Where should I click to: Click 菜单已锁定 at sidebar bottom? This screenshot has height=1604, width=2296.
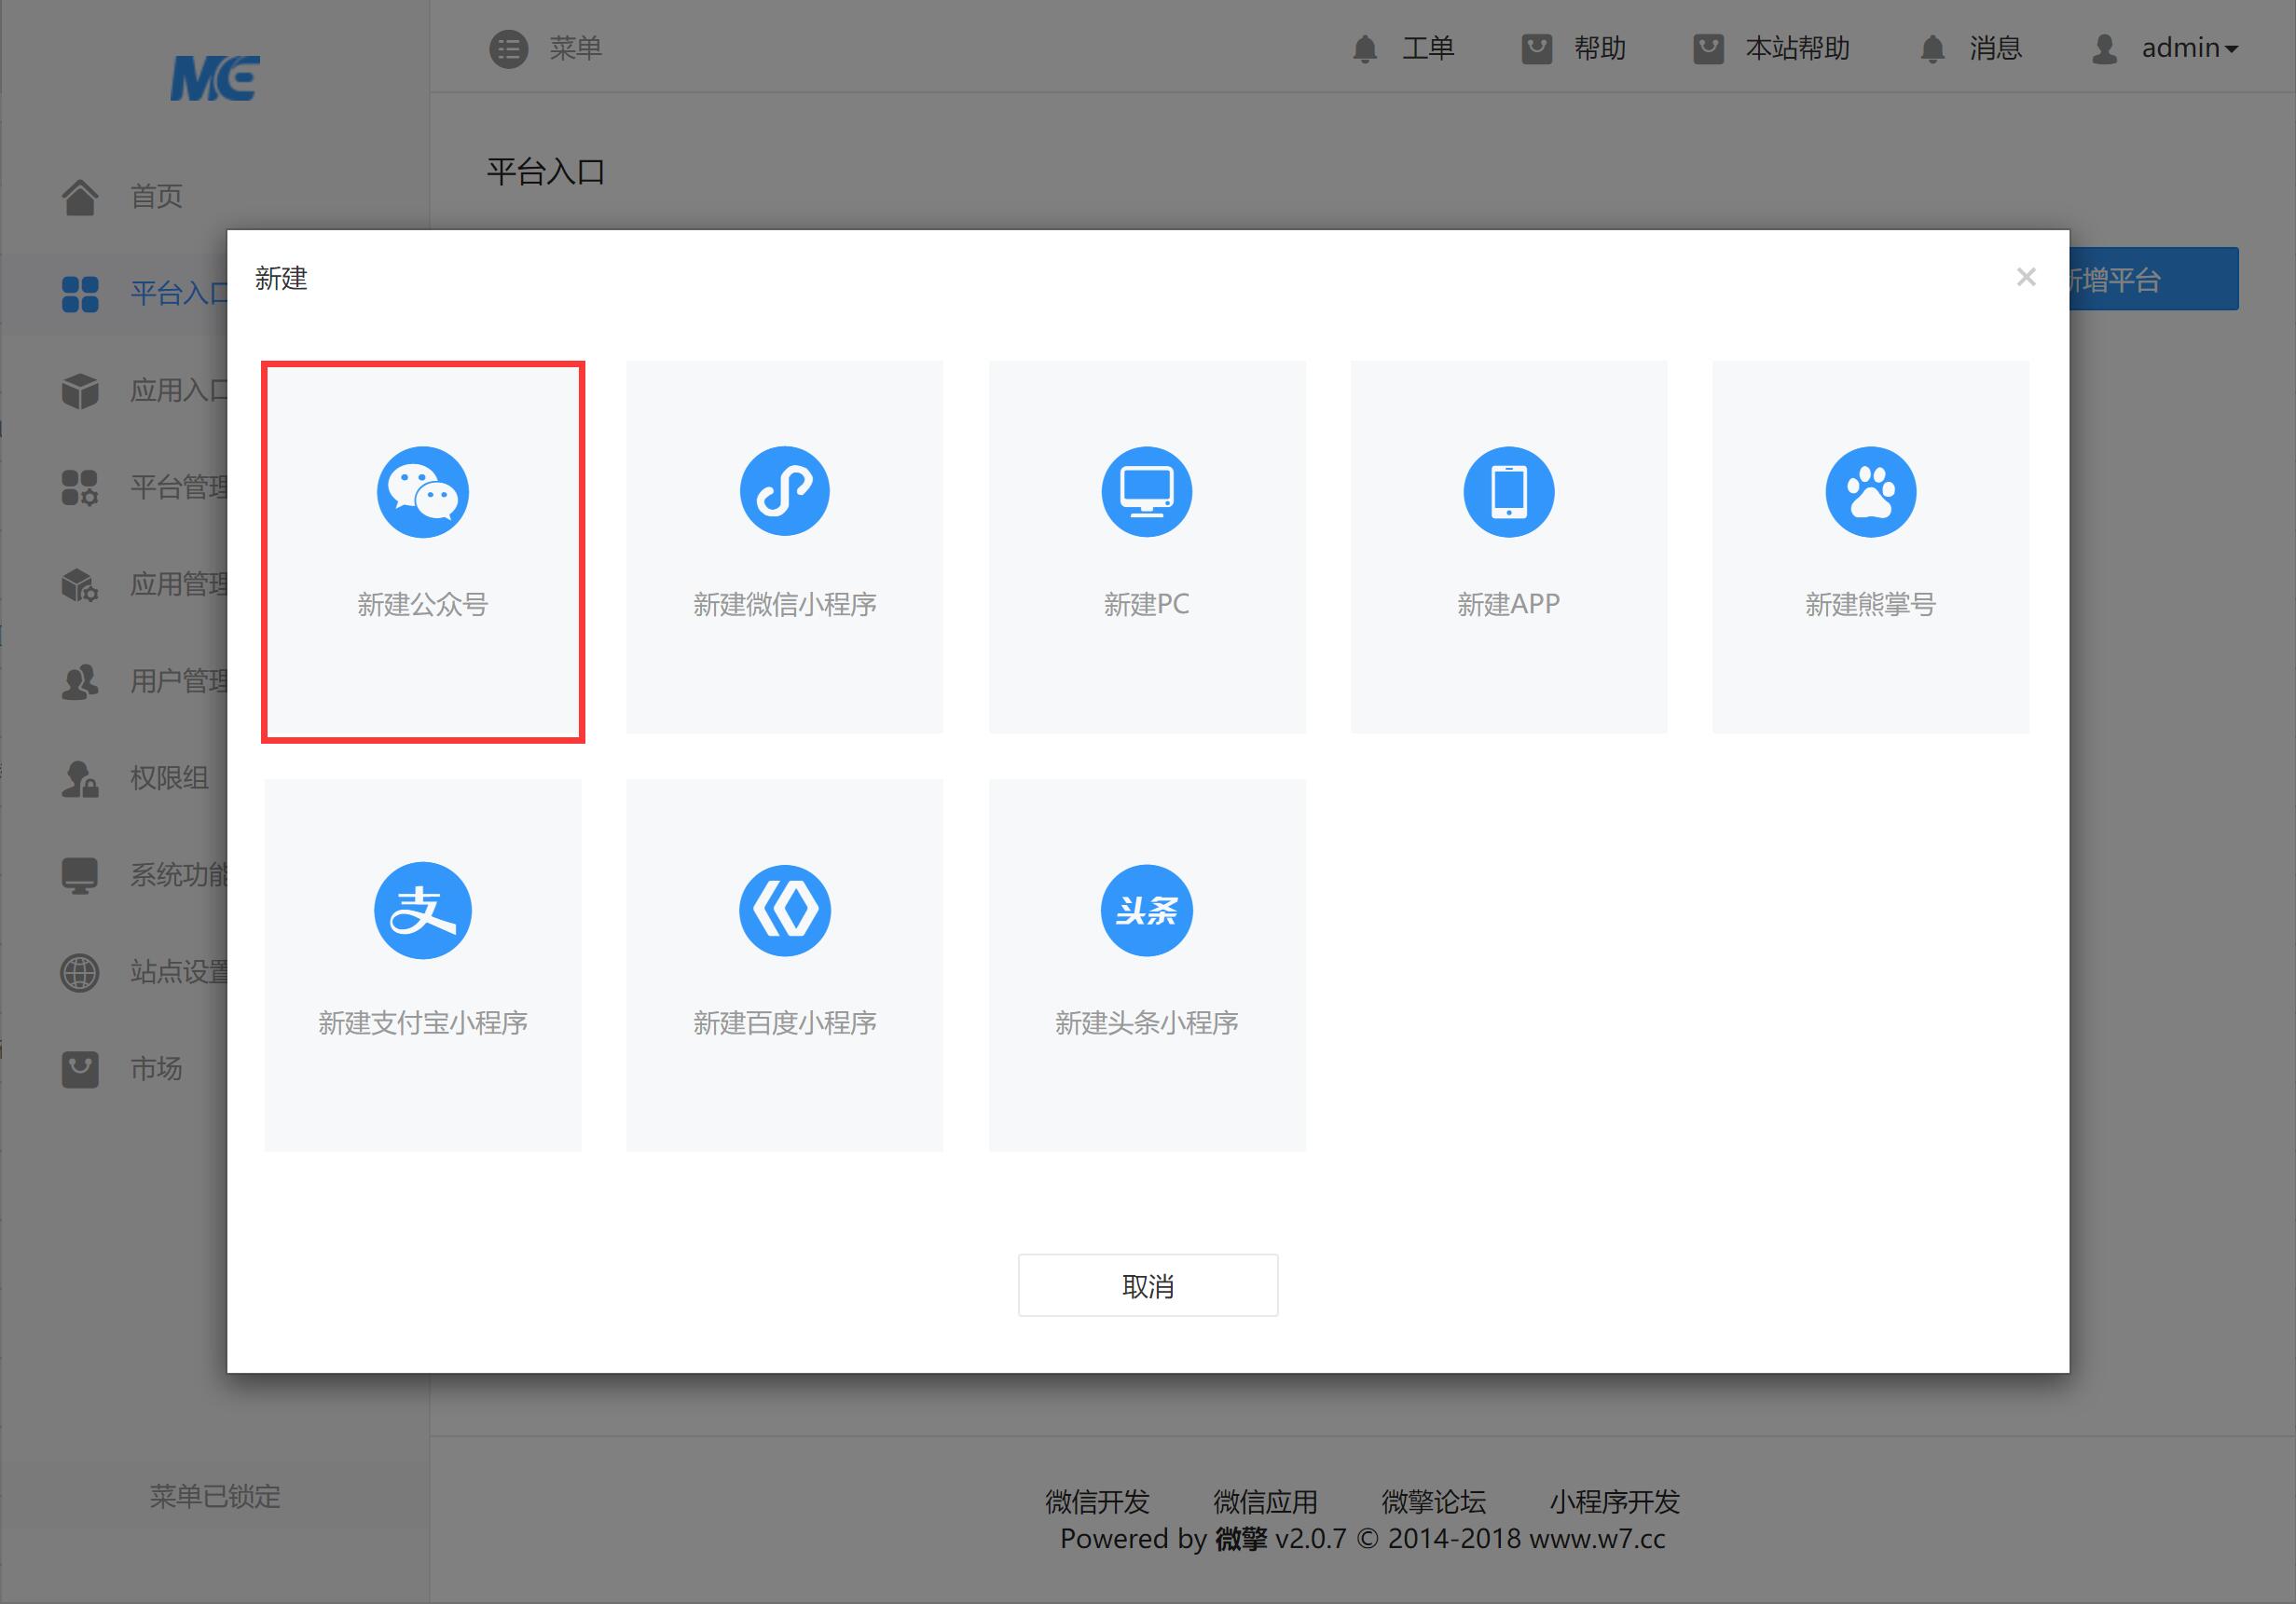215,1496
